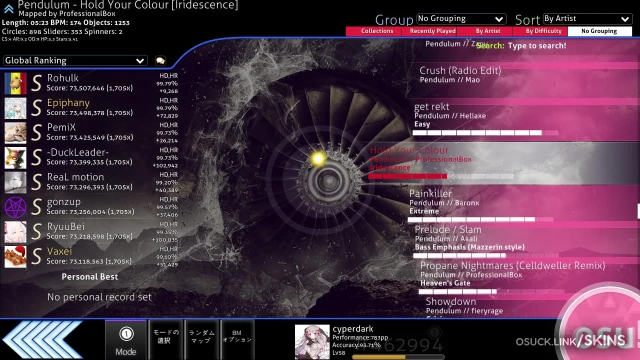Viewport: 640px width, 360px height.
Task: Open -DuckLeader-'s avatar thumbnail
Action: point(15,158)
